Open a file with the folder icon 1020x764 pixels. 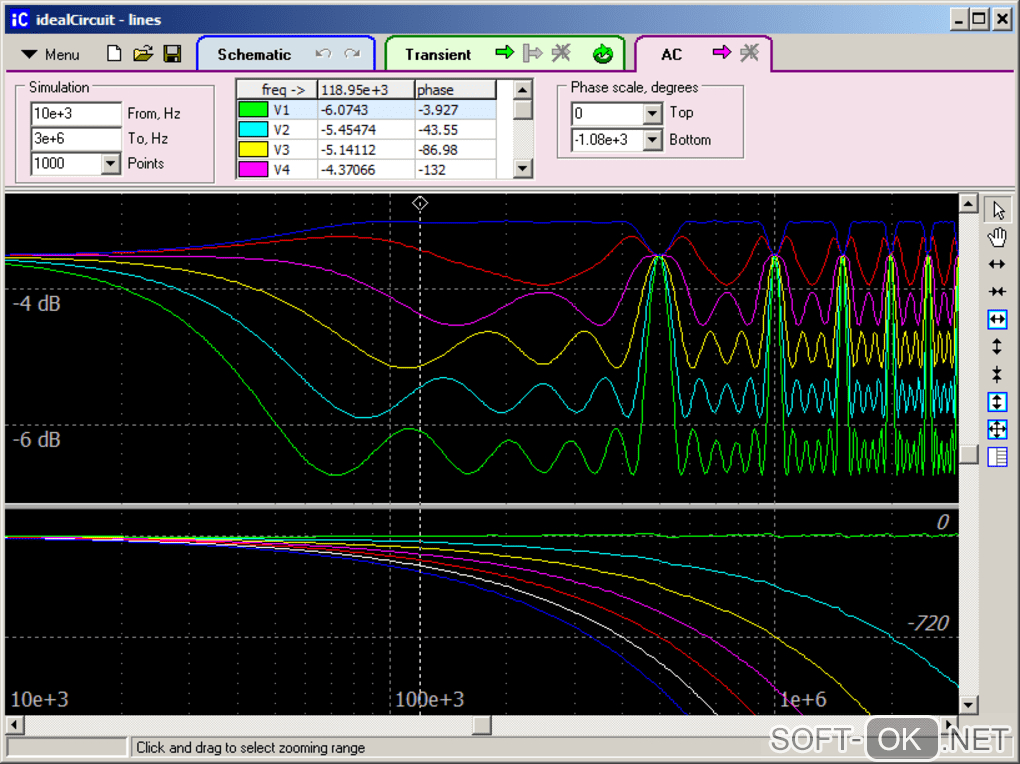(143, 54)
